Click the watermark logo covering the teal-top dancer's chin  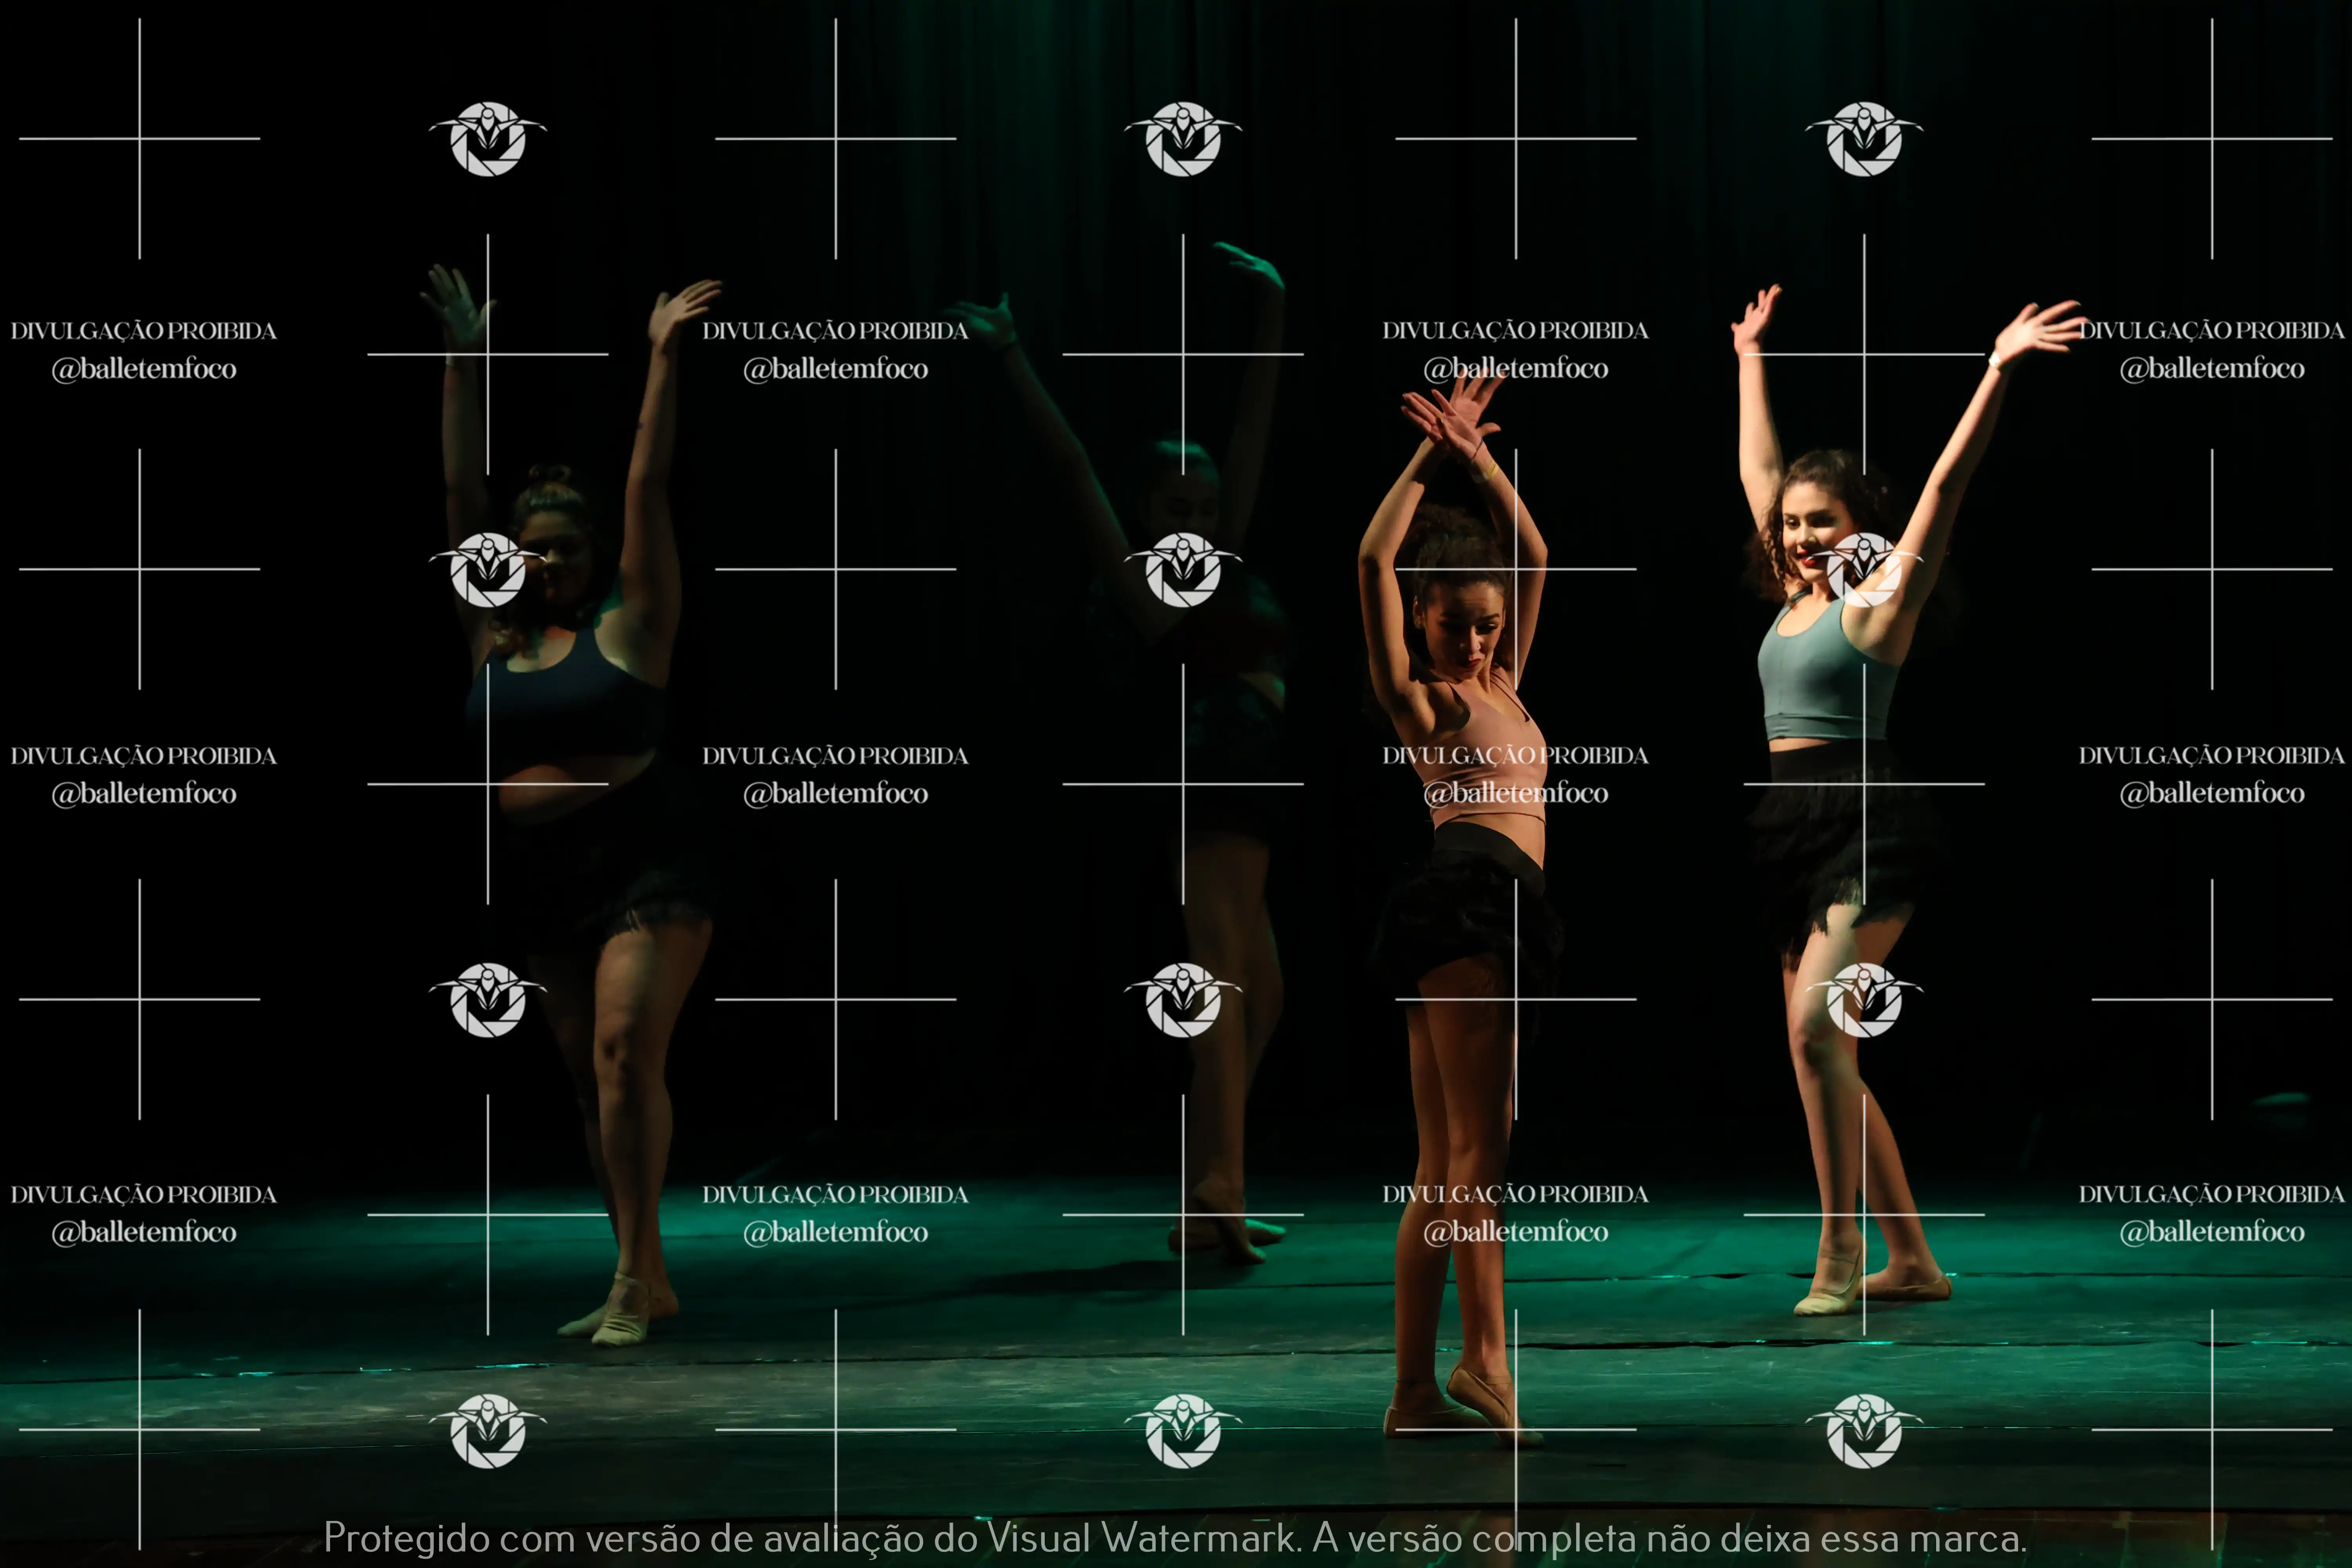[1863, 569]
